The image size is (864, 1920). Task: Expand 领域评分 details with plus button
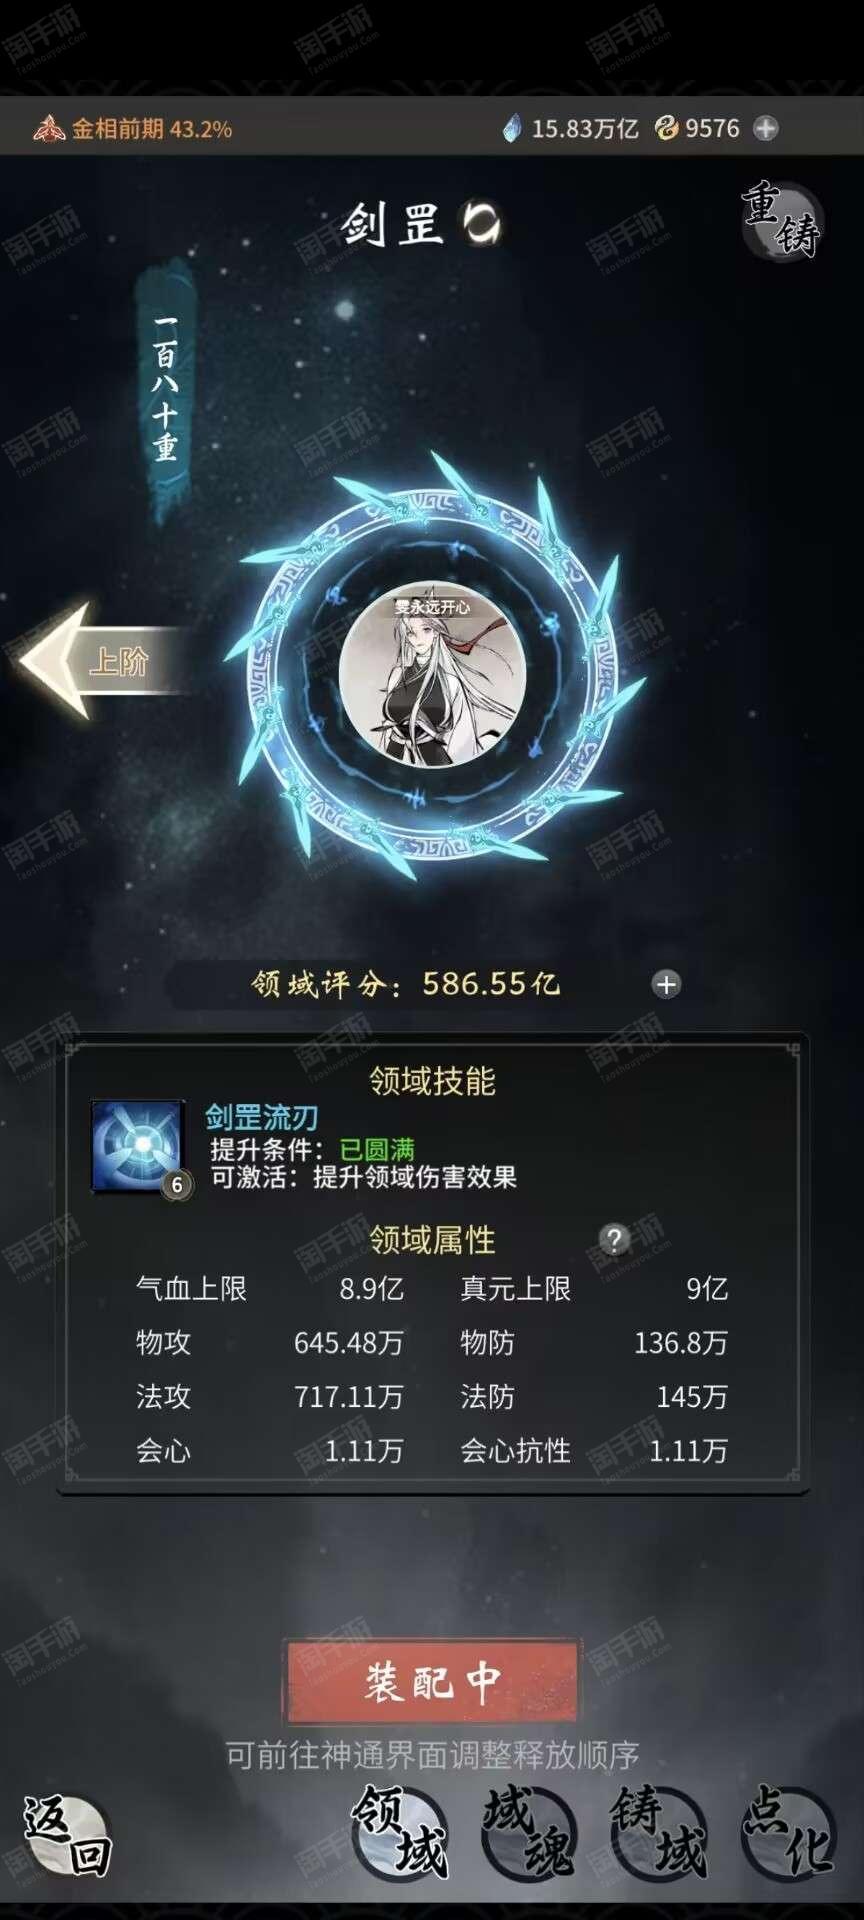pyautogui.click(x=666, y=984)
